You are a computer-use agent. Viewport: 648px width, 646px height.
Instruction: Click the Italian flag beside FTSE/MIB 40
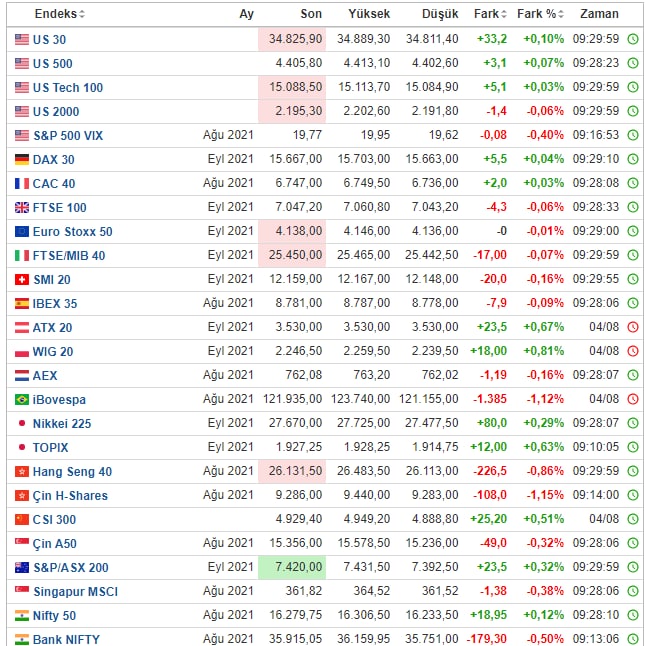tap(22, 255)
